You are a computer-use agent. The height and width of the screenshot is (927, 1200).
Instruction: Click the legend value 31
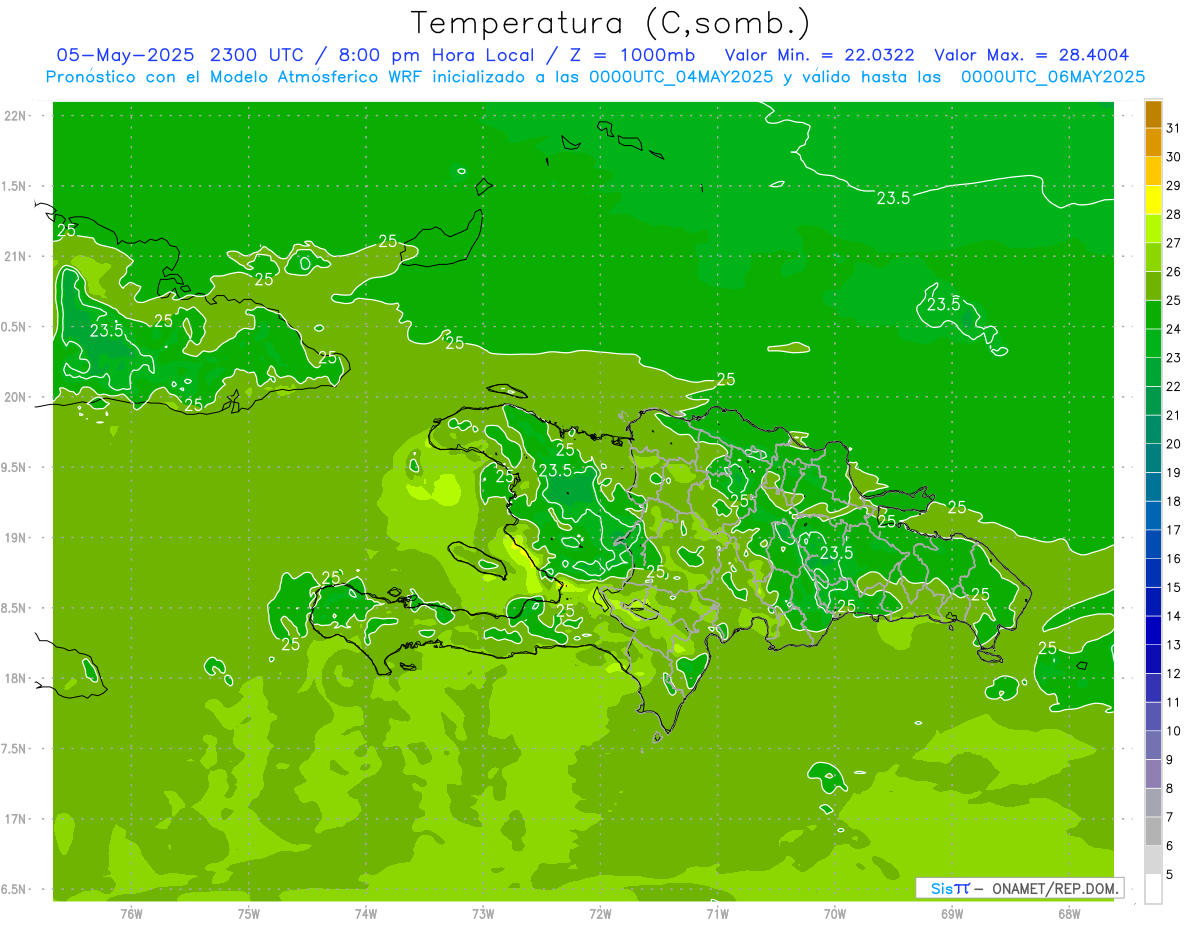coord(1174,128)
